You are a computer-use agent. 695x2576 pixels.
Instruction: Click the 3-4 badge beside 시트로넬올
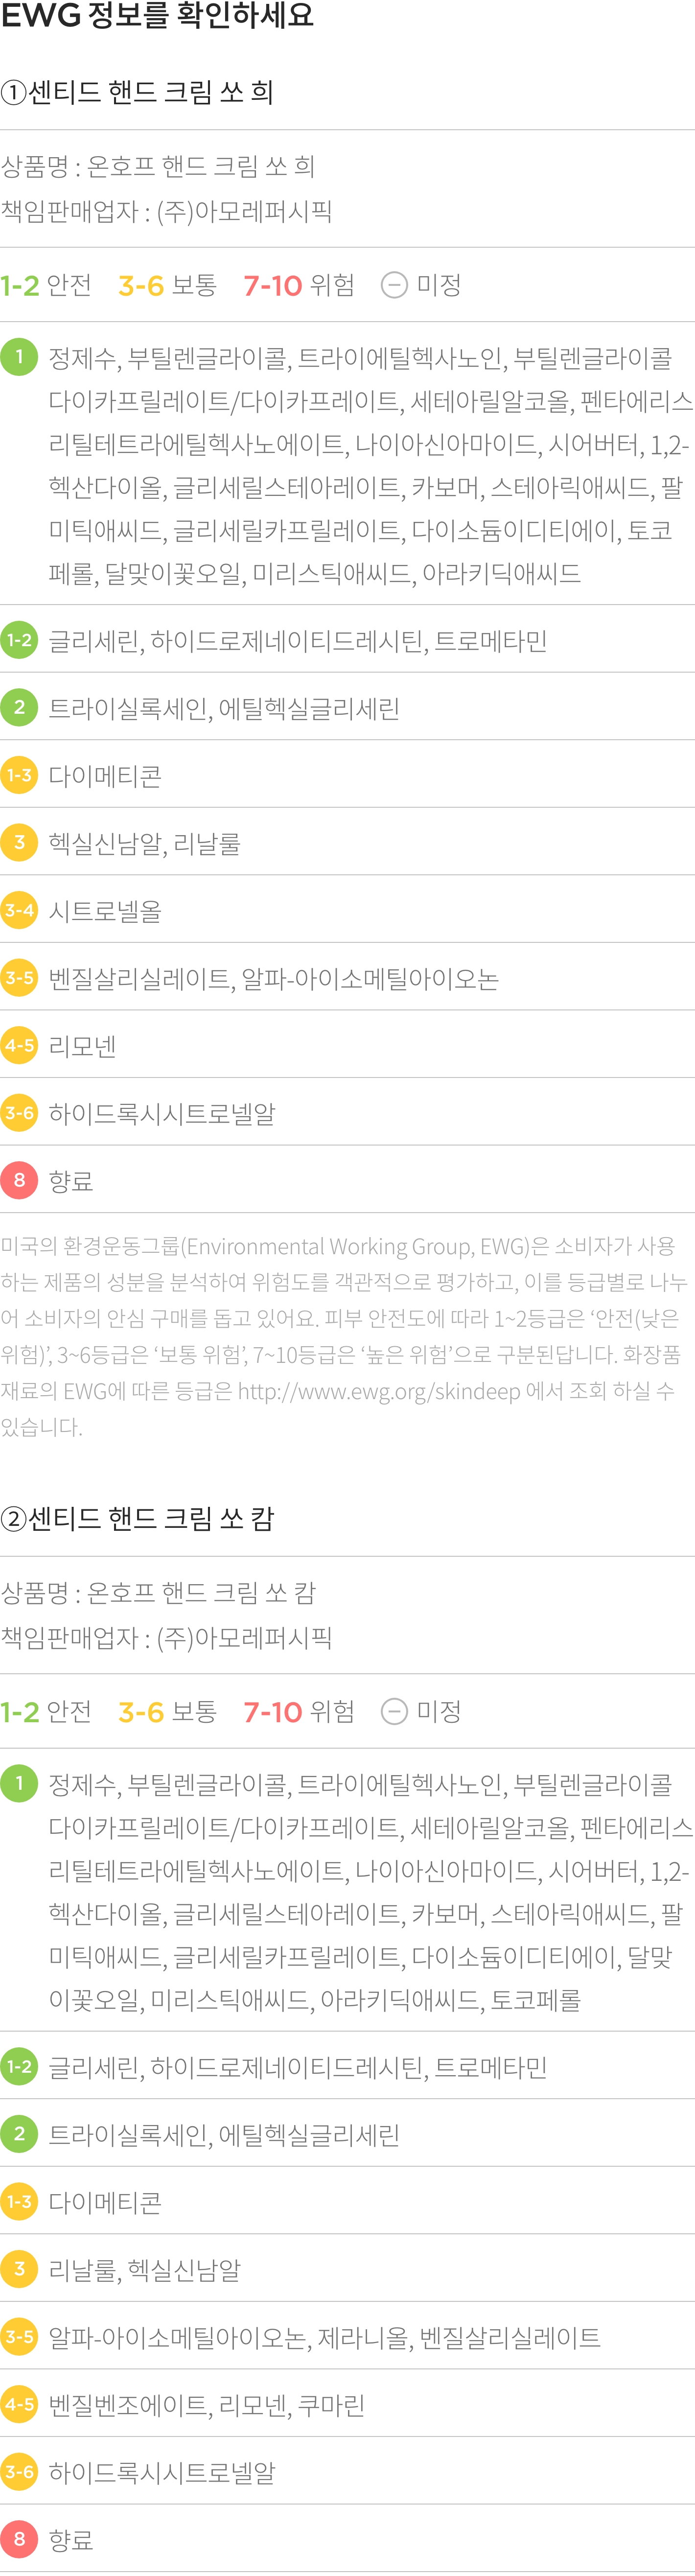coord(19,910)
